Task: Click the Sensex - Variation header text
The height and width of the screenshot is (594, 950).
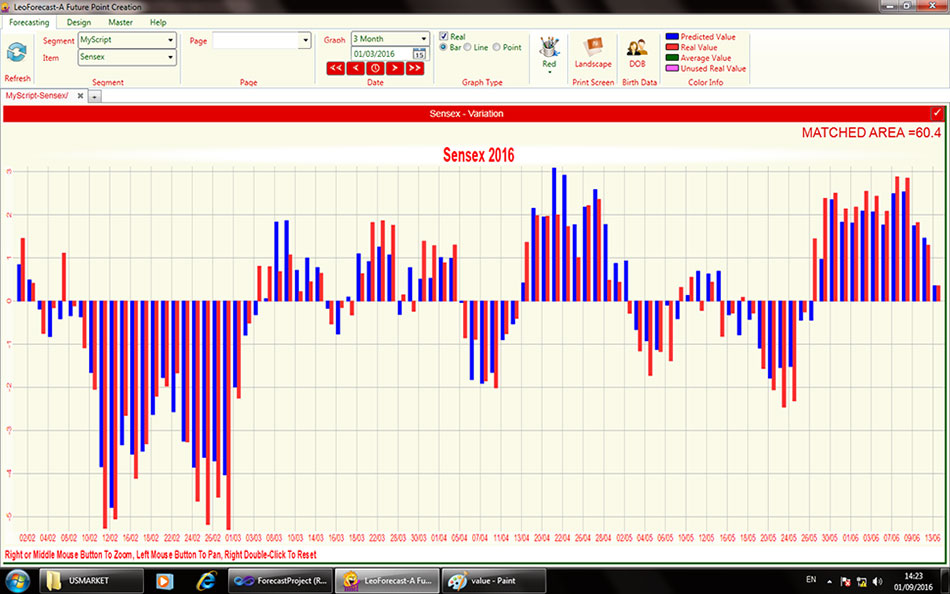Action: click(x=467, y=113)
